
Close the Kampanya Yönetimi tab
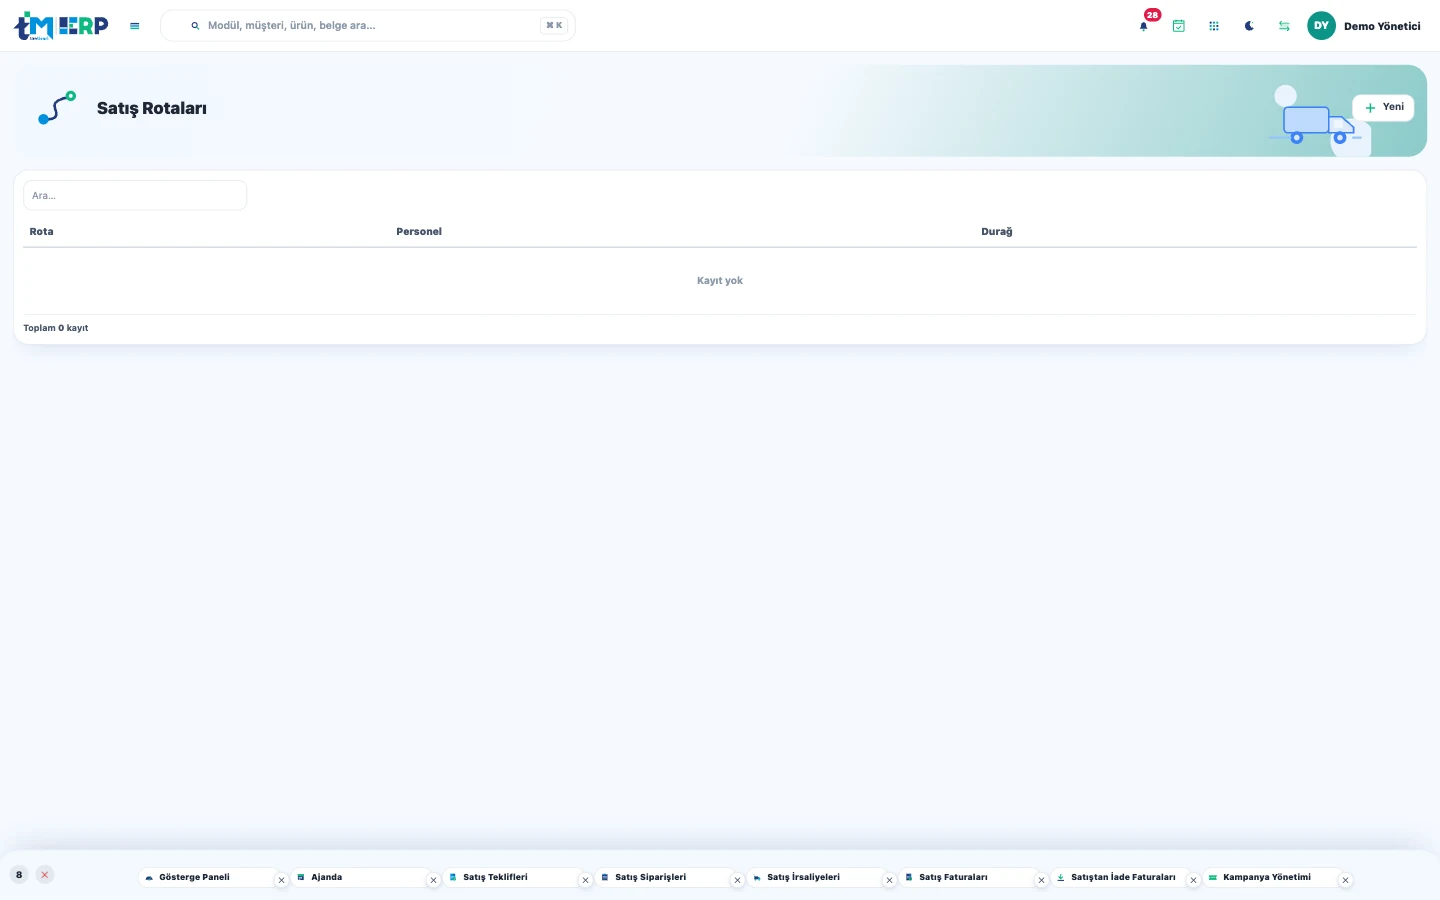1346,881
